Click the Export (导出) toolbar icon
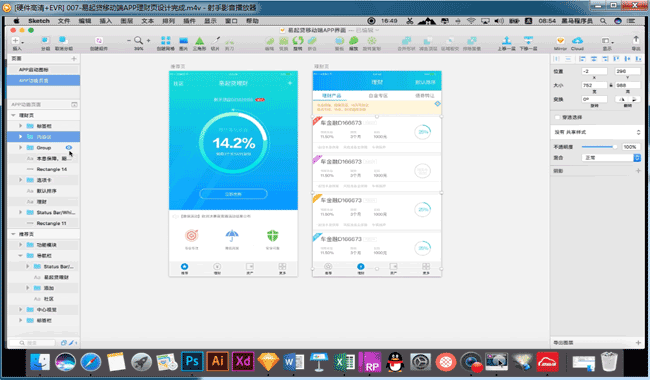 pyautogui.click(x=636, y=40)
